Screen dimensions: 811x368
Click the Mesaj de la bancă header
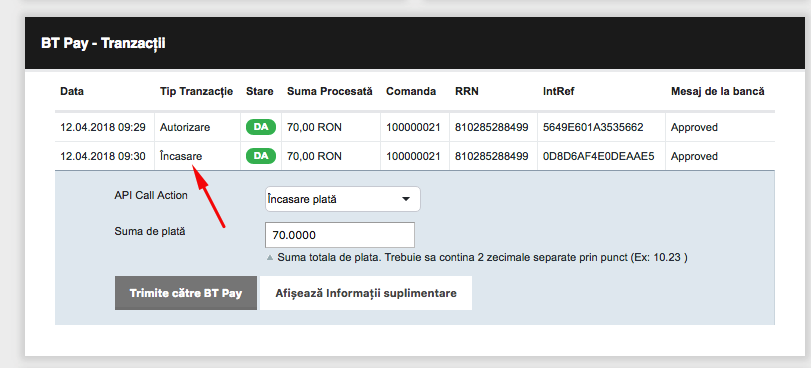[x=717, y=92]
